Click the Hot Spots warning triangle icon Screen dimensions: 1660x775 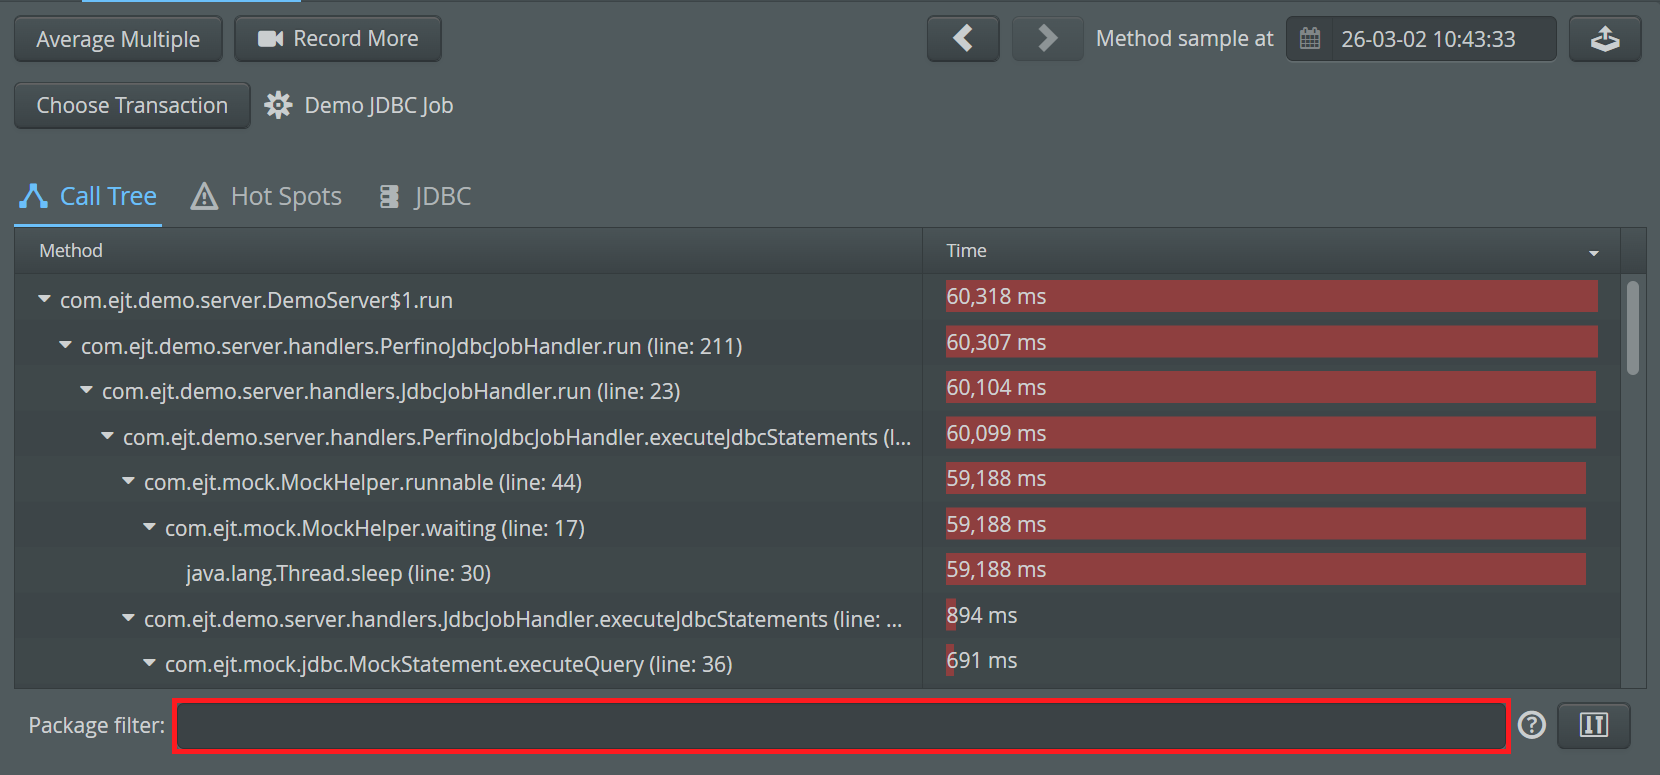(204, 196)
